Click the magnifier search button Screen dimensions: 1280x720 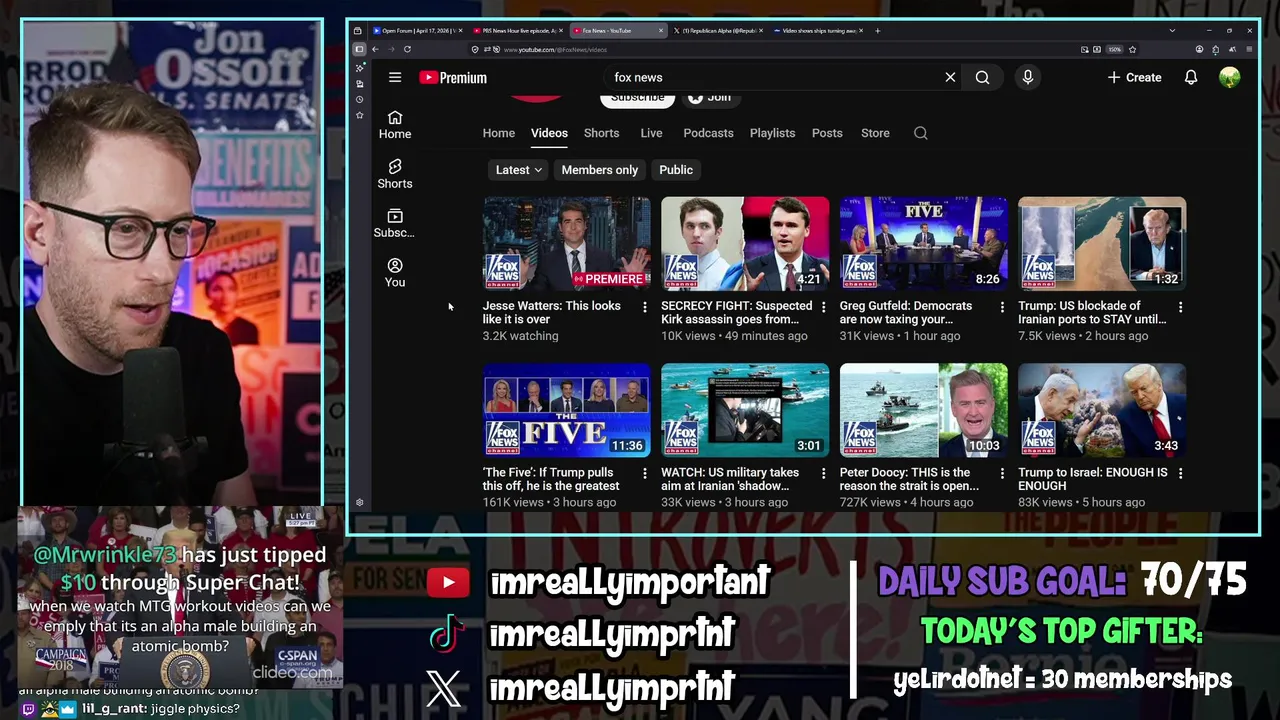click(x=982, y=77)
